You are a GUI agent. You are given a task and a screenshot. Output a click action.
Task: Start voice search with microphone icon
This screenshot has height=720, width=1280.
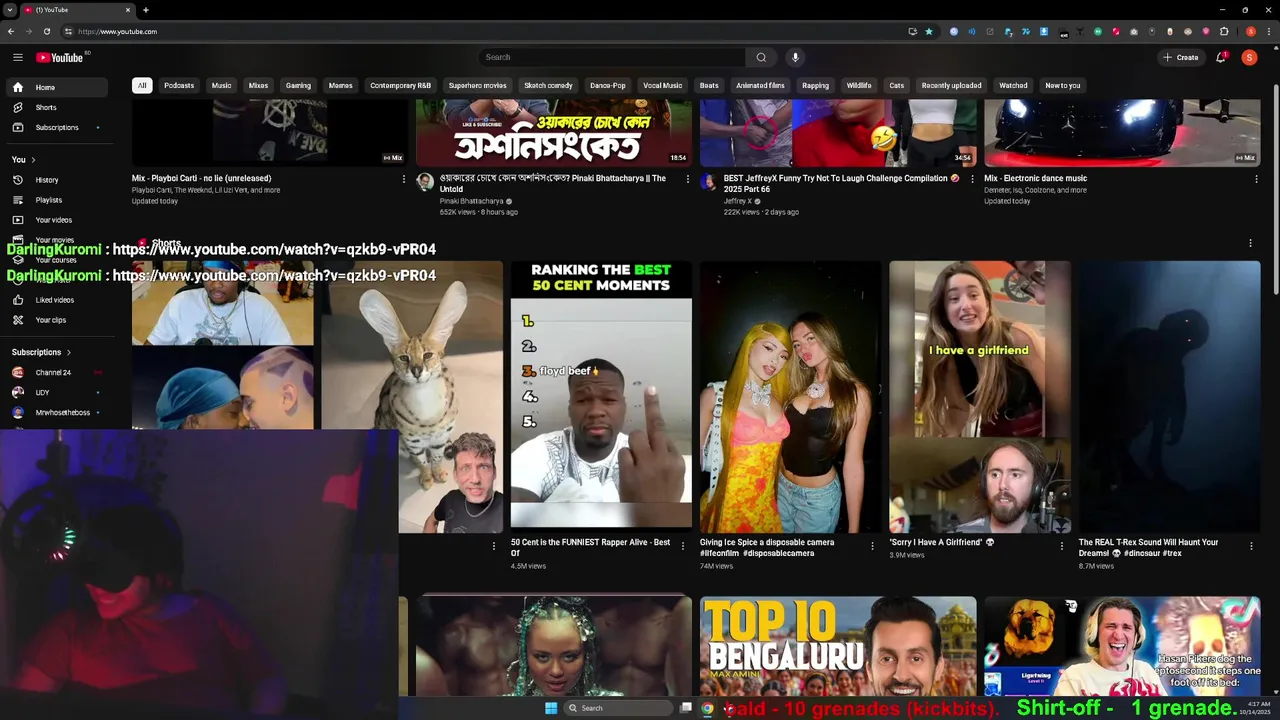[x=796, y=57]
